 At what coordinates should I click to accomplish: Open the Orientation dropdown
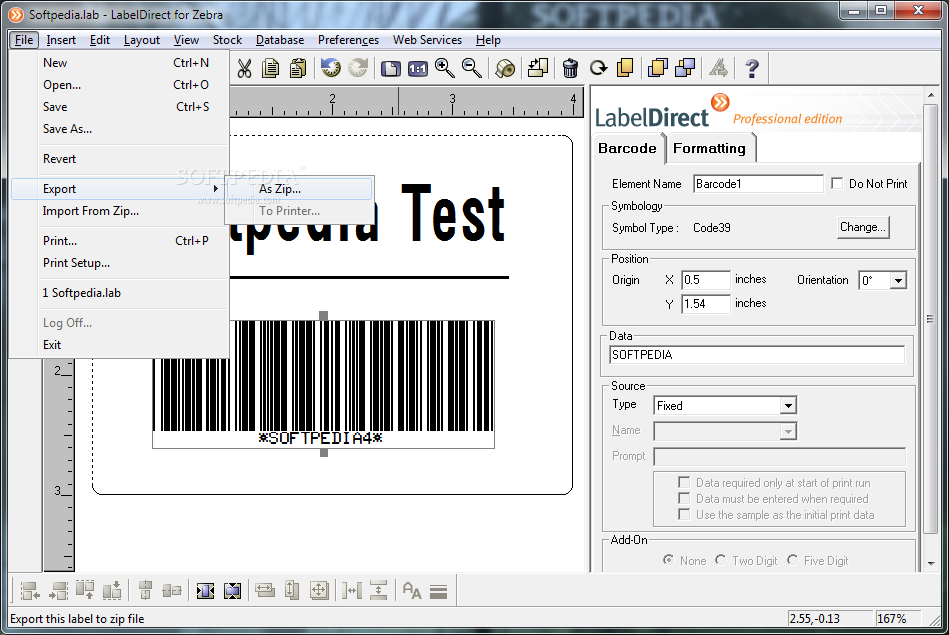[x=898, y=280]
